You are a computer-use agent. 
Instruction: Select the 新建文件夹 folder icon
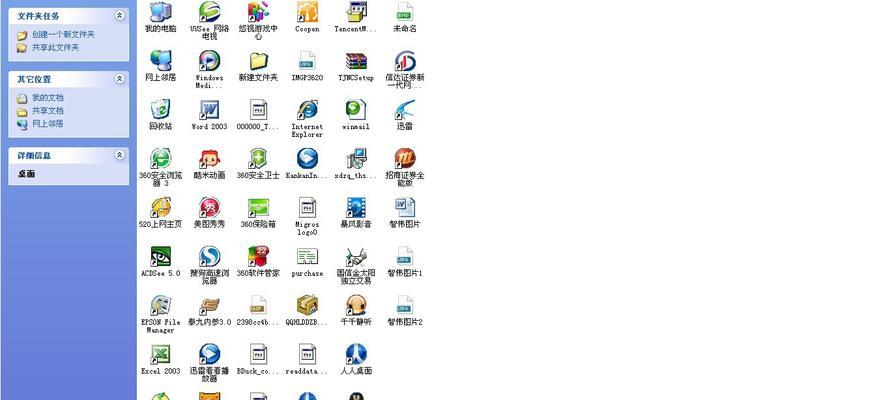coord(258,61)
